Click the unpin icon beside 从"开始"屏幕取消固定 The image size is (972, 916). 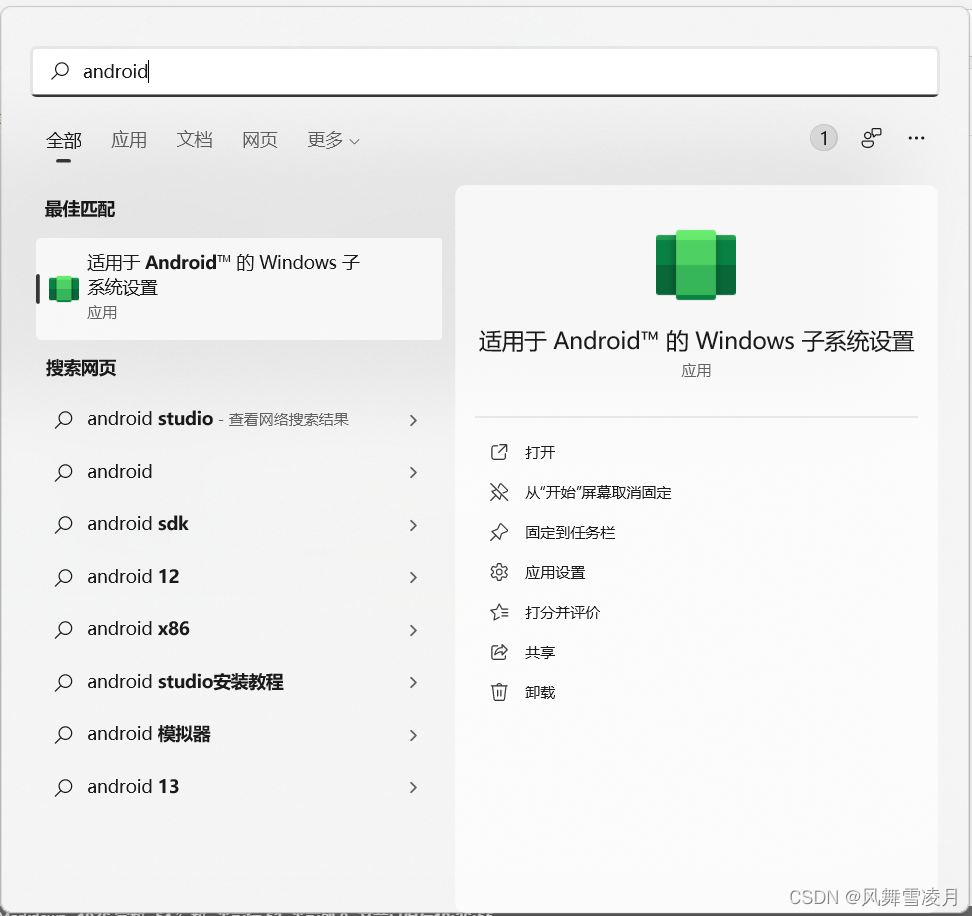(499, 492)
